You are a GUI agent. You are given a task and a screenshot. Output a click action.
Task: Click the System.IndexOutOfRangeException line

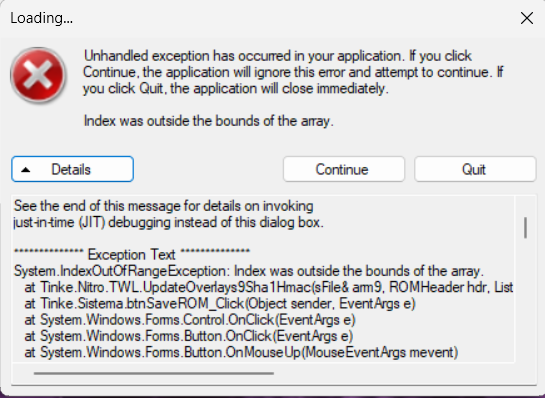click(249, 271)
